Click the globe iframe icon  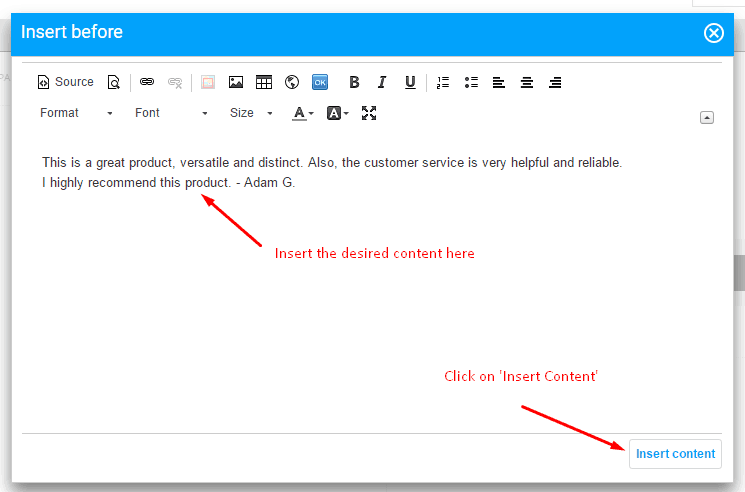[x=292, y=82]
